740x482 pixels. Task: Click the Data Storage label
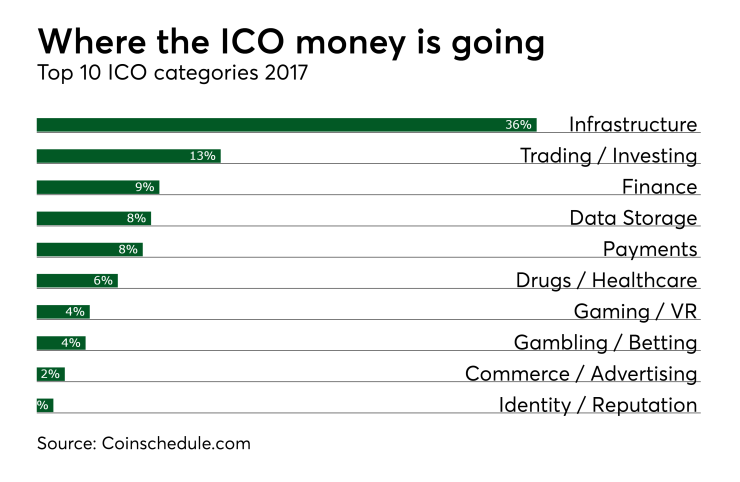point(632,218)
